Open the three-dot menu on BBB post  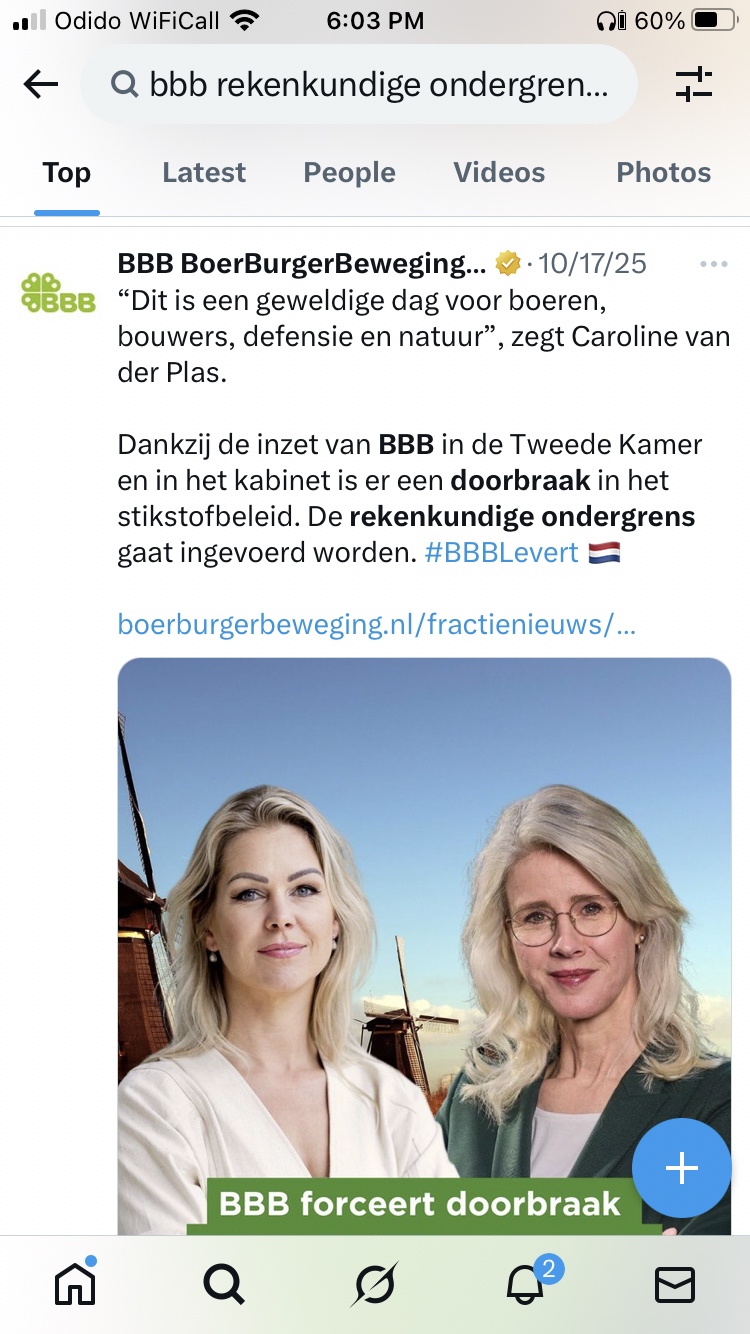pyautogui.click(x=714, y=264)
